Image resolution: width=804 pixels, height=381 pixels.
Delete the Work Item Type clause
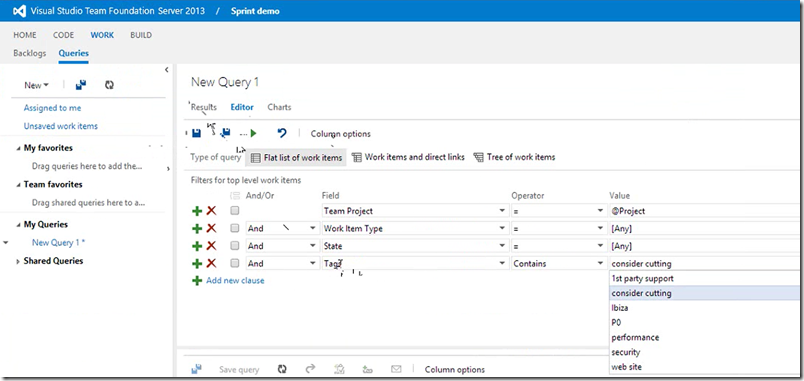(211, 228)
